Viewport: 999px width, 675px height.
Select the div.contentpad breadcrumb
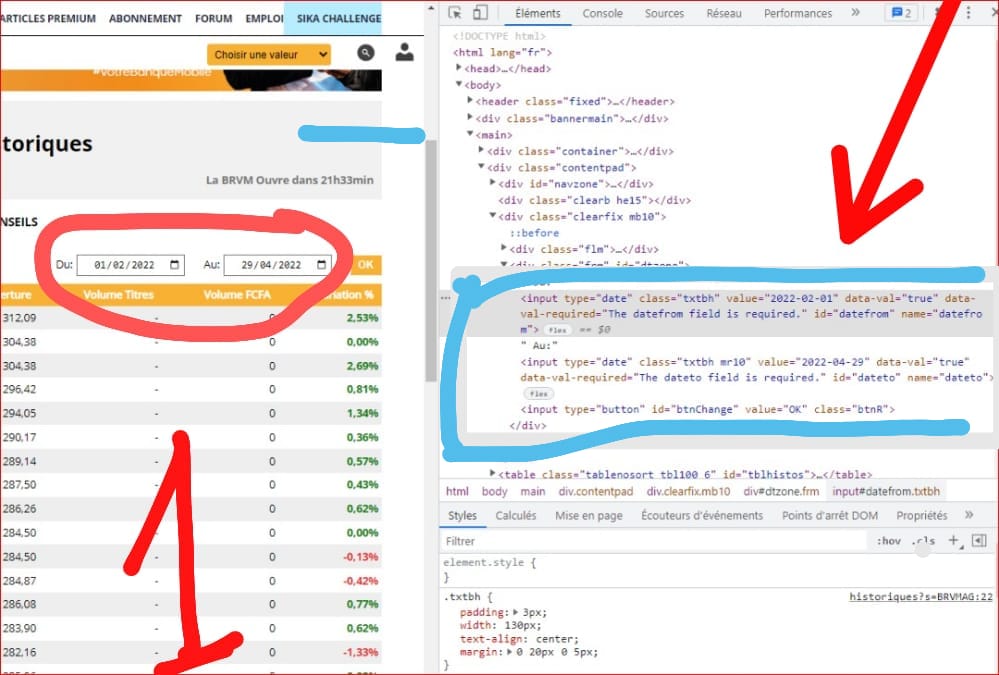596,491
